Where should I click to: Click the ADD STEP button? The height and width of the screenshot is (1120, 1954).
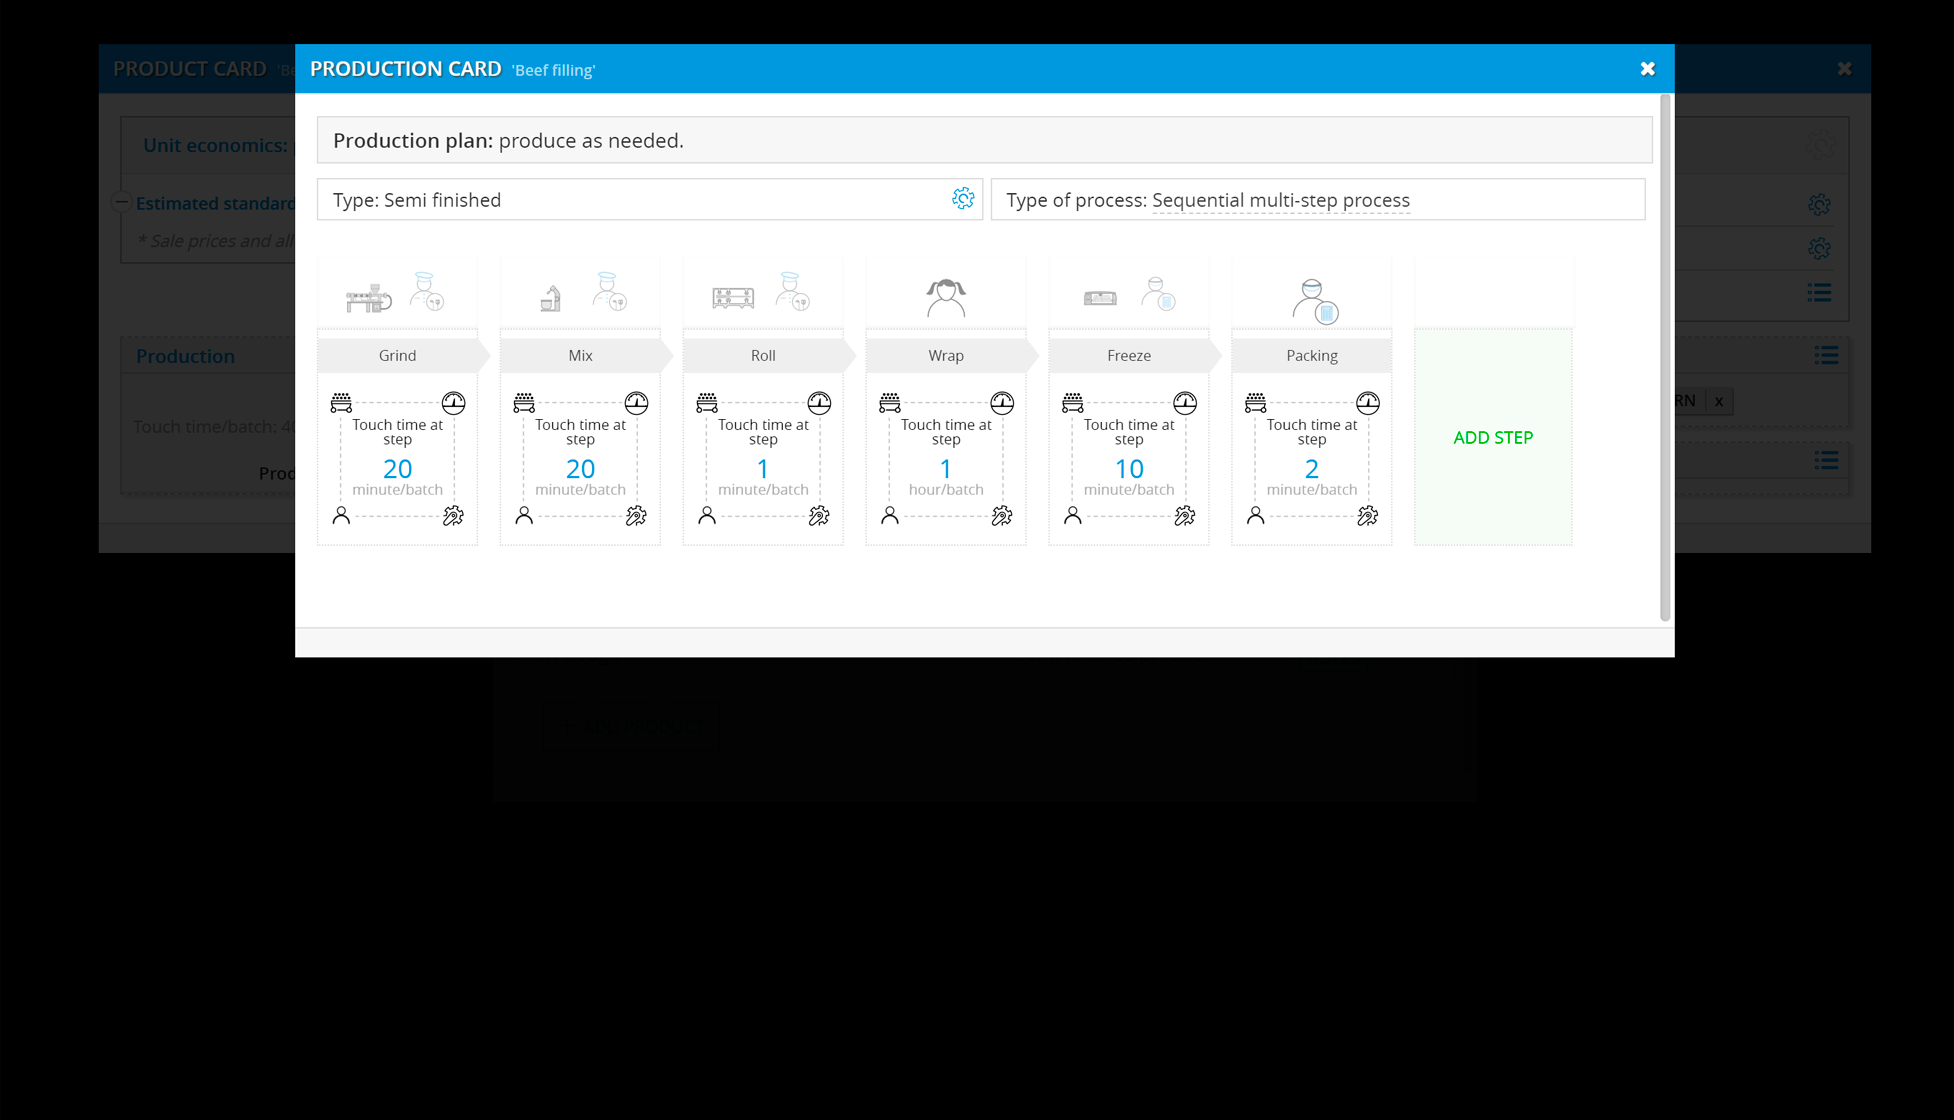tap(1493, 437)
